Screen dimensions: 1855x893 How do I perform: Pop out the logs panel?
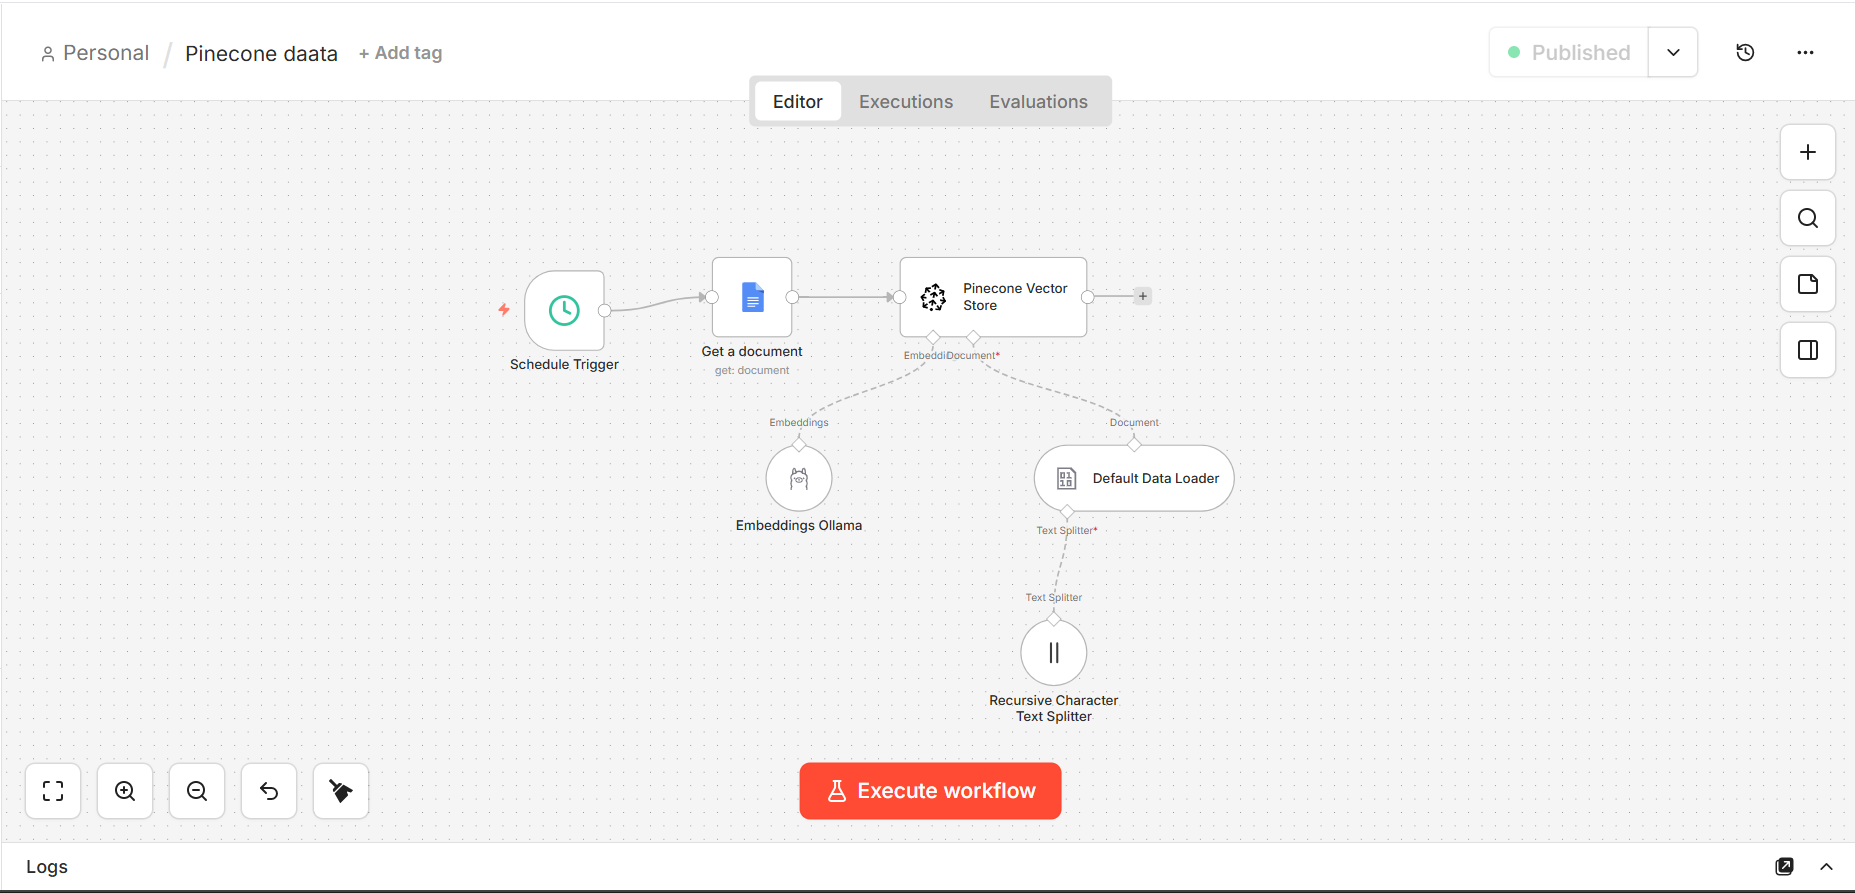click(1785, 866)
